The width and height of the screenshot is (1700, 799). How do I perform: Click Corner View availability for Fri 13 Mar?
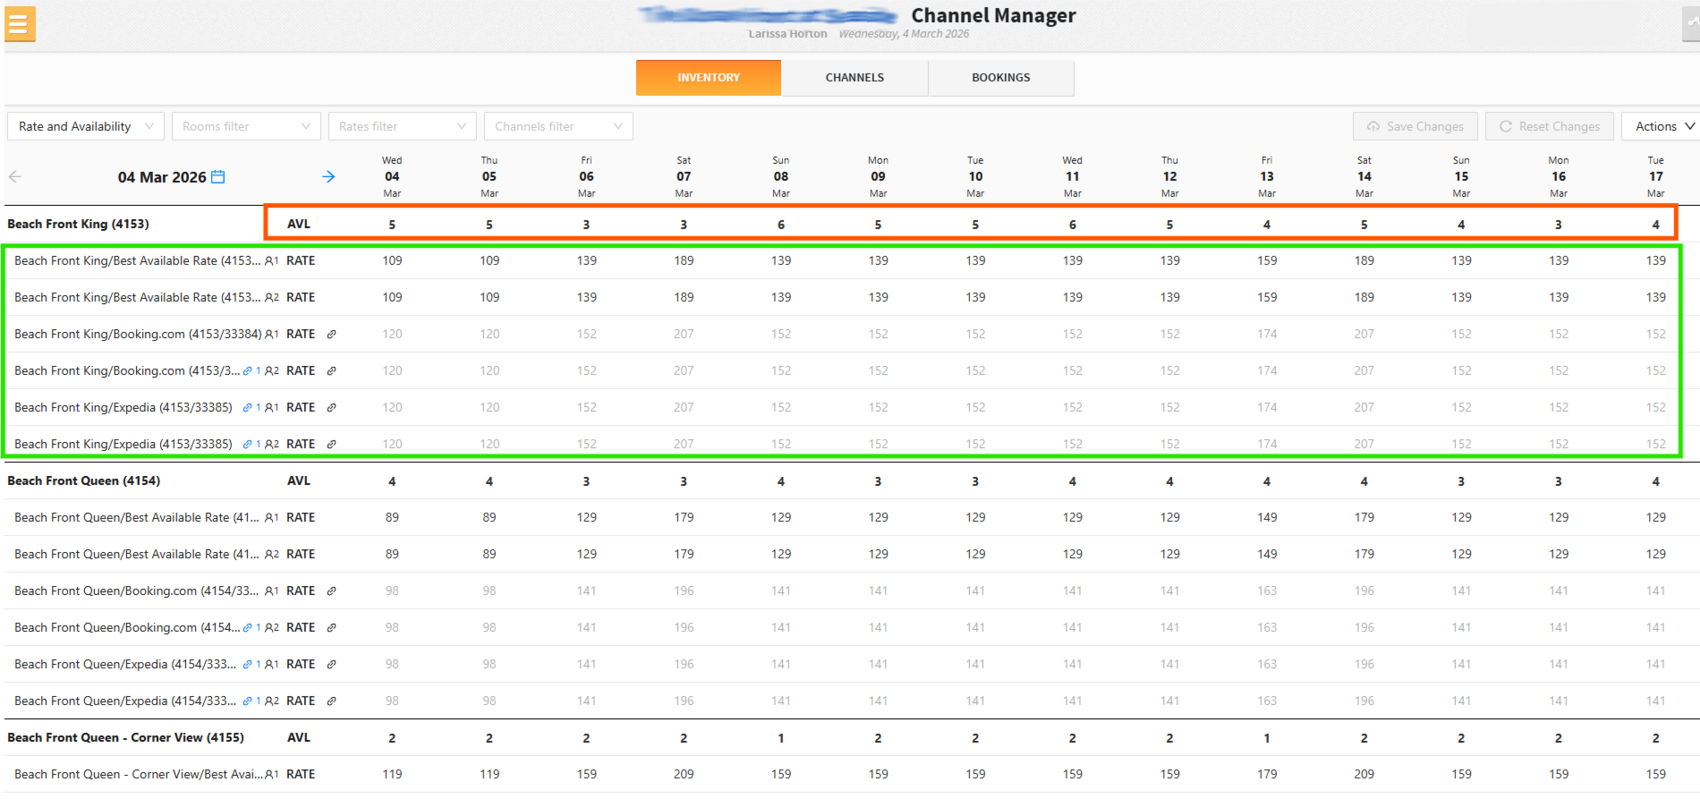tap(1267, 738)
